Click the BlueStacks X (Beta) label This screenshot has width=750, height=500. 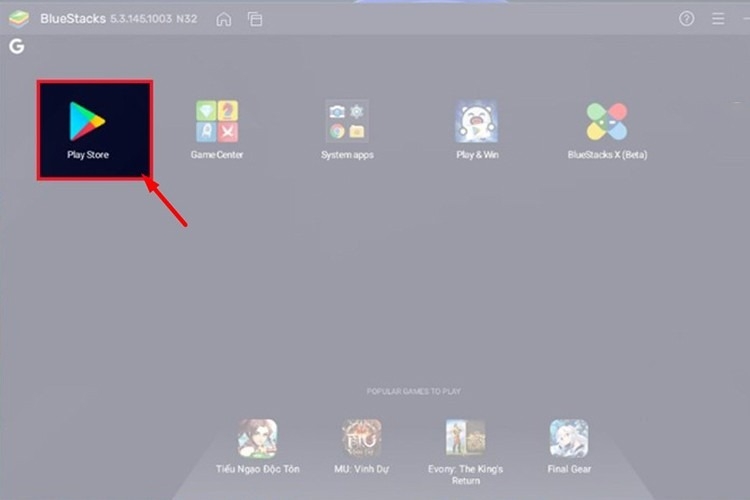click(607, 155)
